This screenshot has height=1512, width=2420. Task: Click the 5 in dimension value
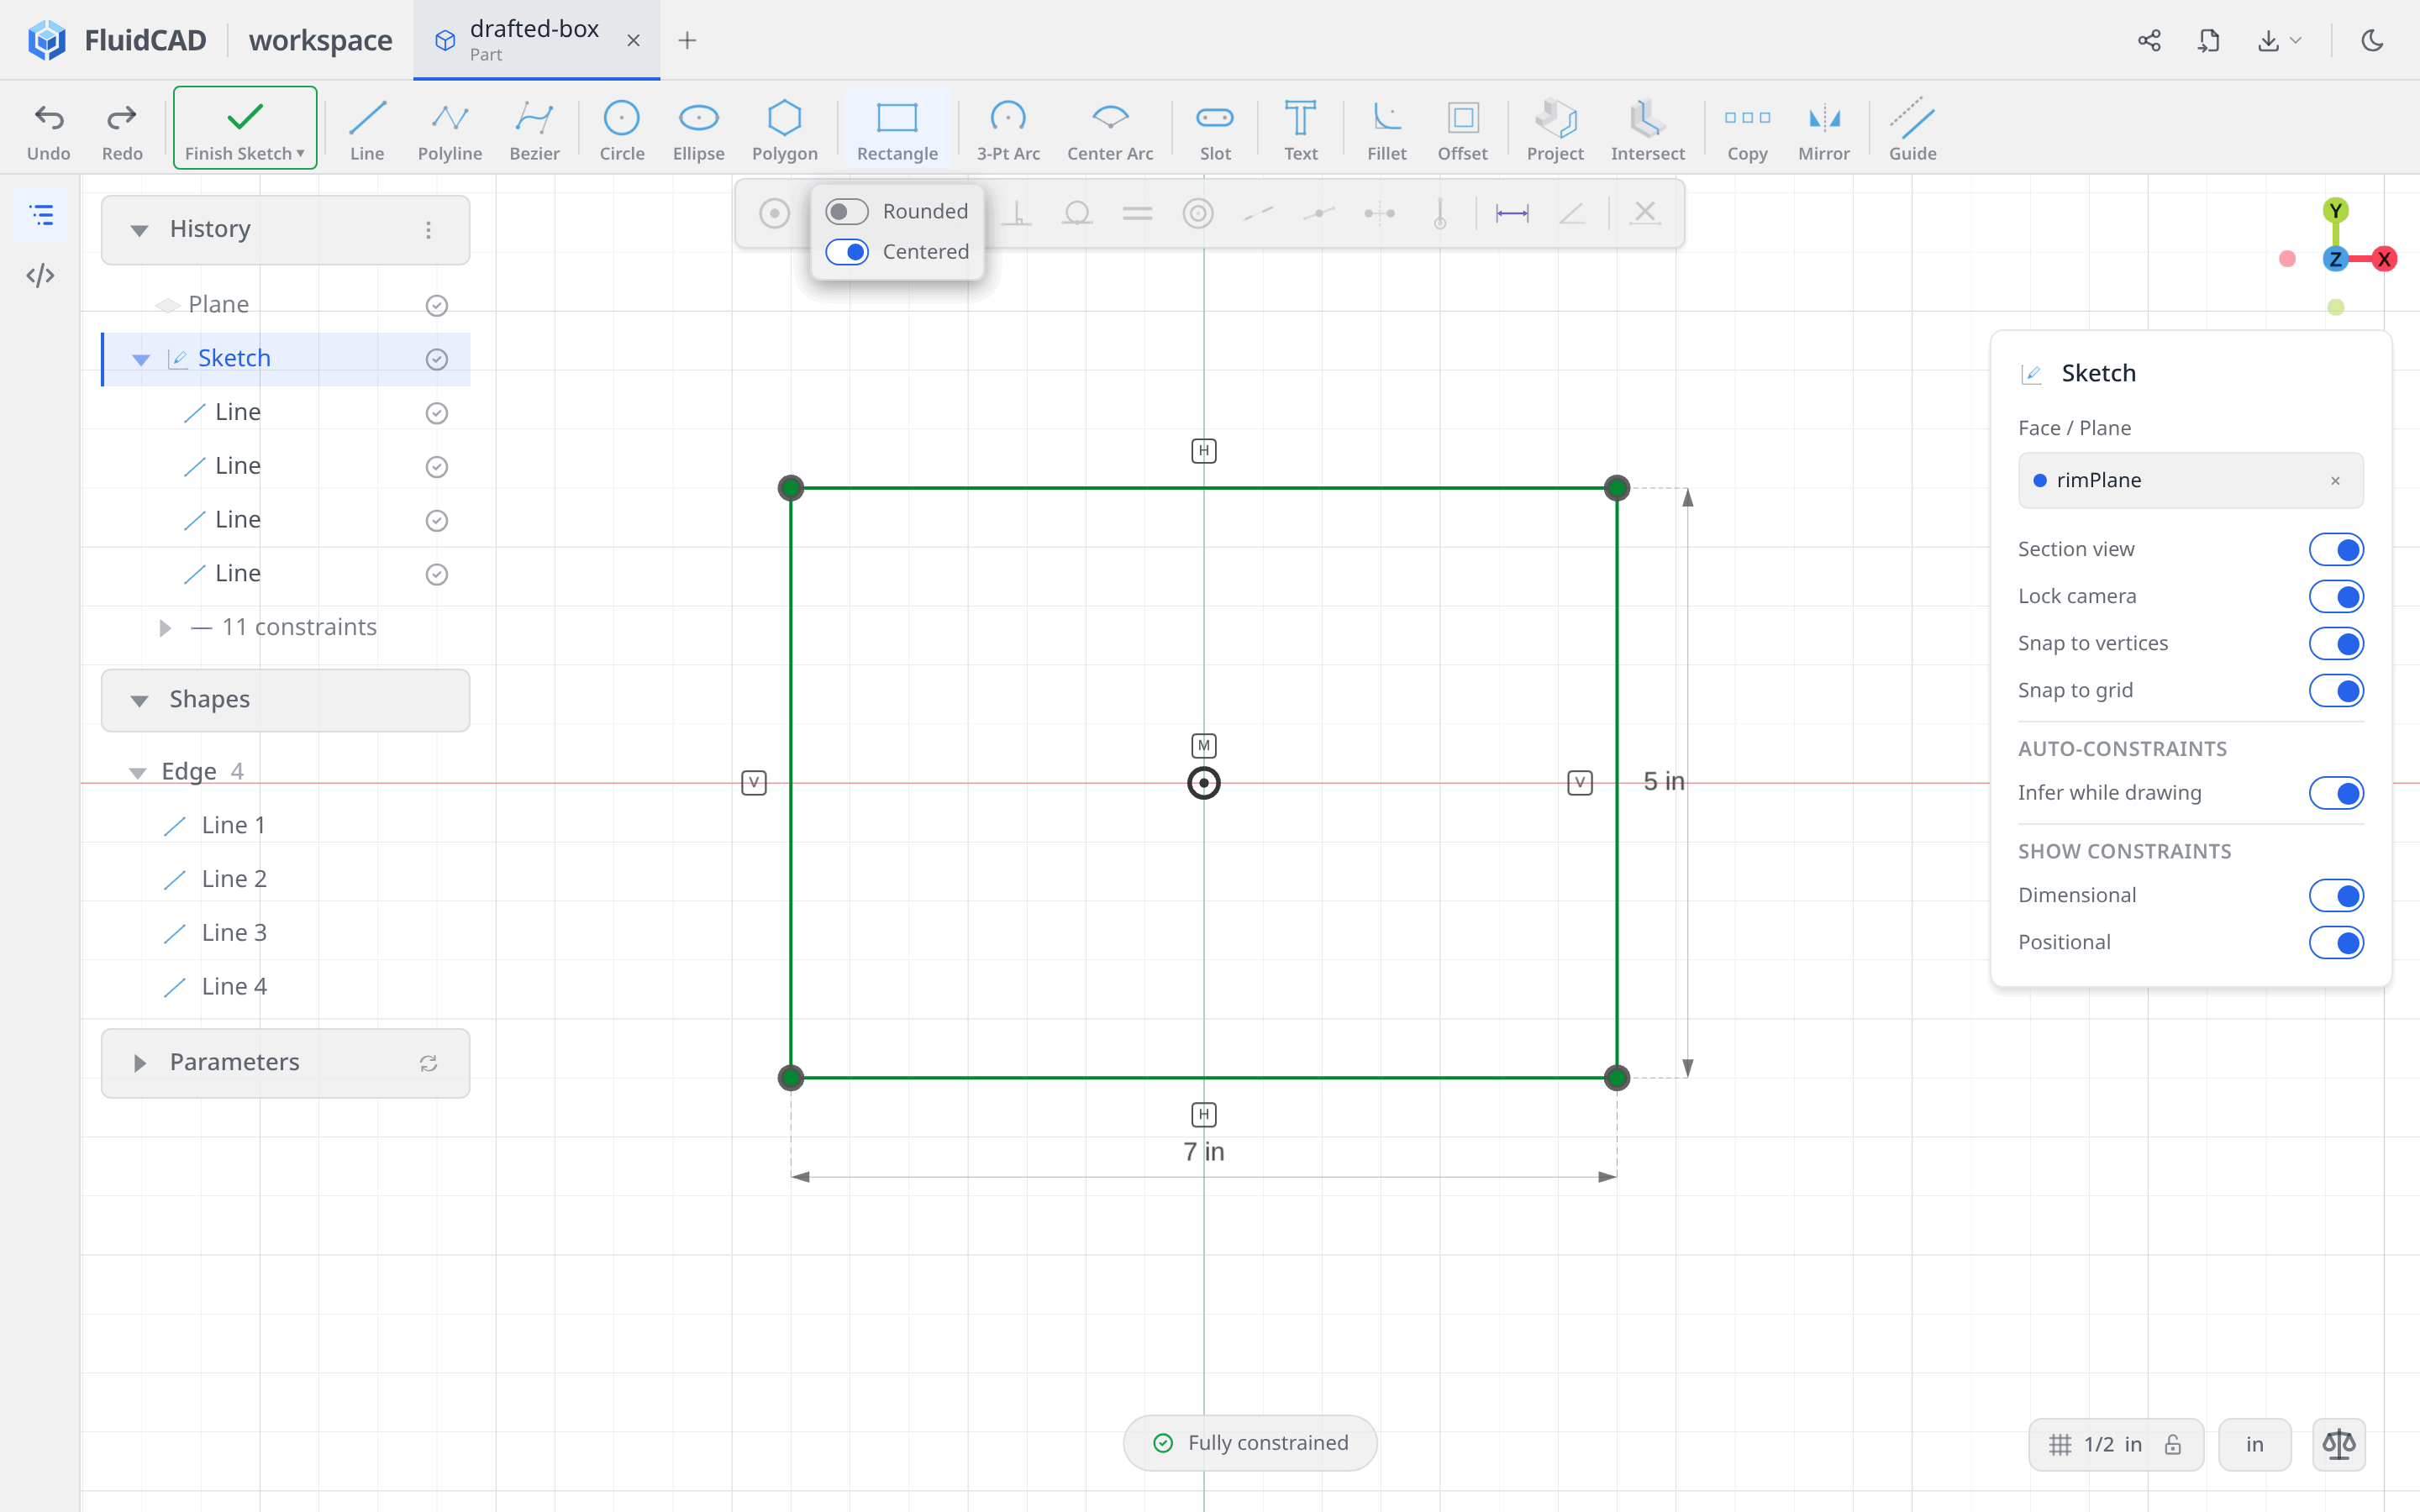coord(1664,782)
